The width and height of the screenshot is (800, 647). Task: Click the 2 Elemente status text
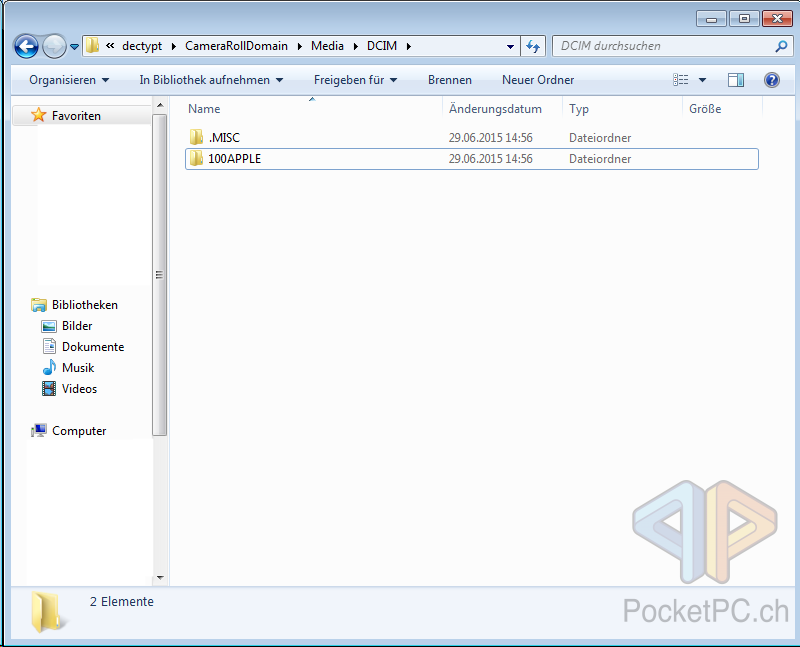[x=121, y=602]
